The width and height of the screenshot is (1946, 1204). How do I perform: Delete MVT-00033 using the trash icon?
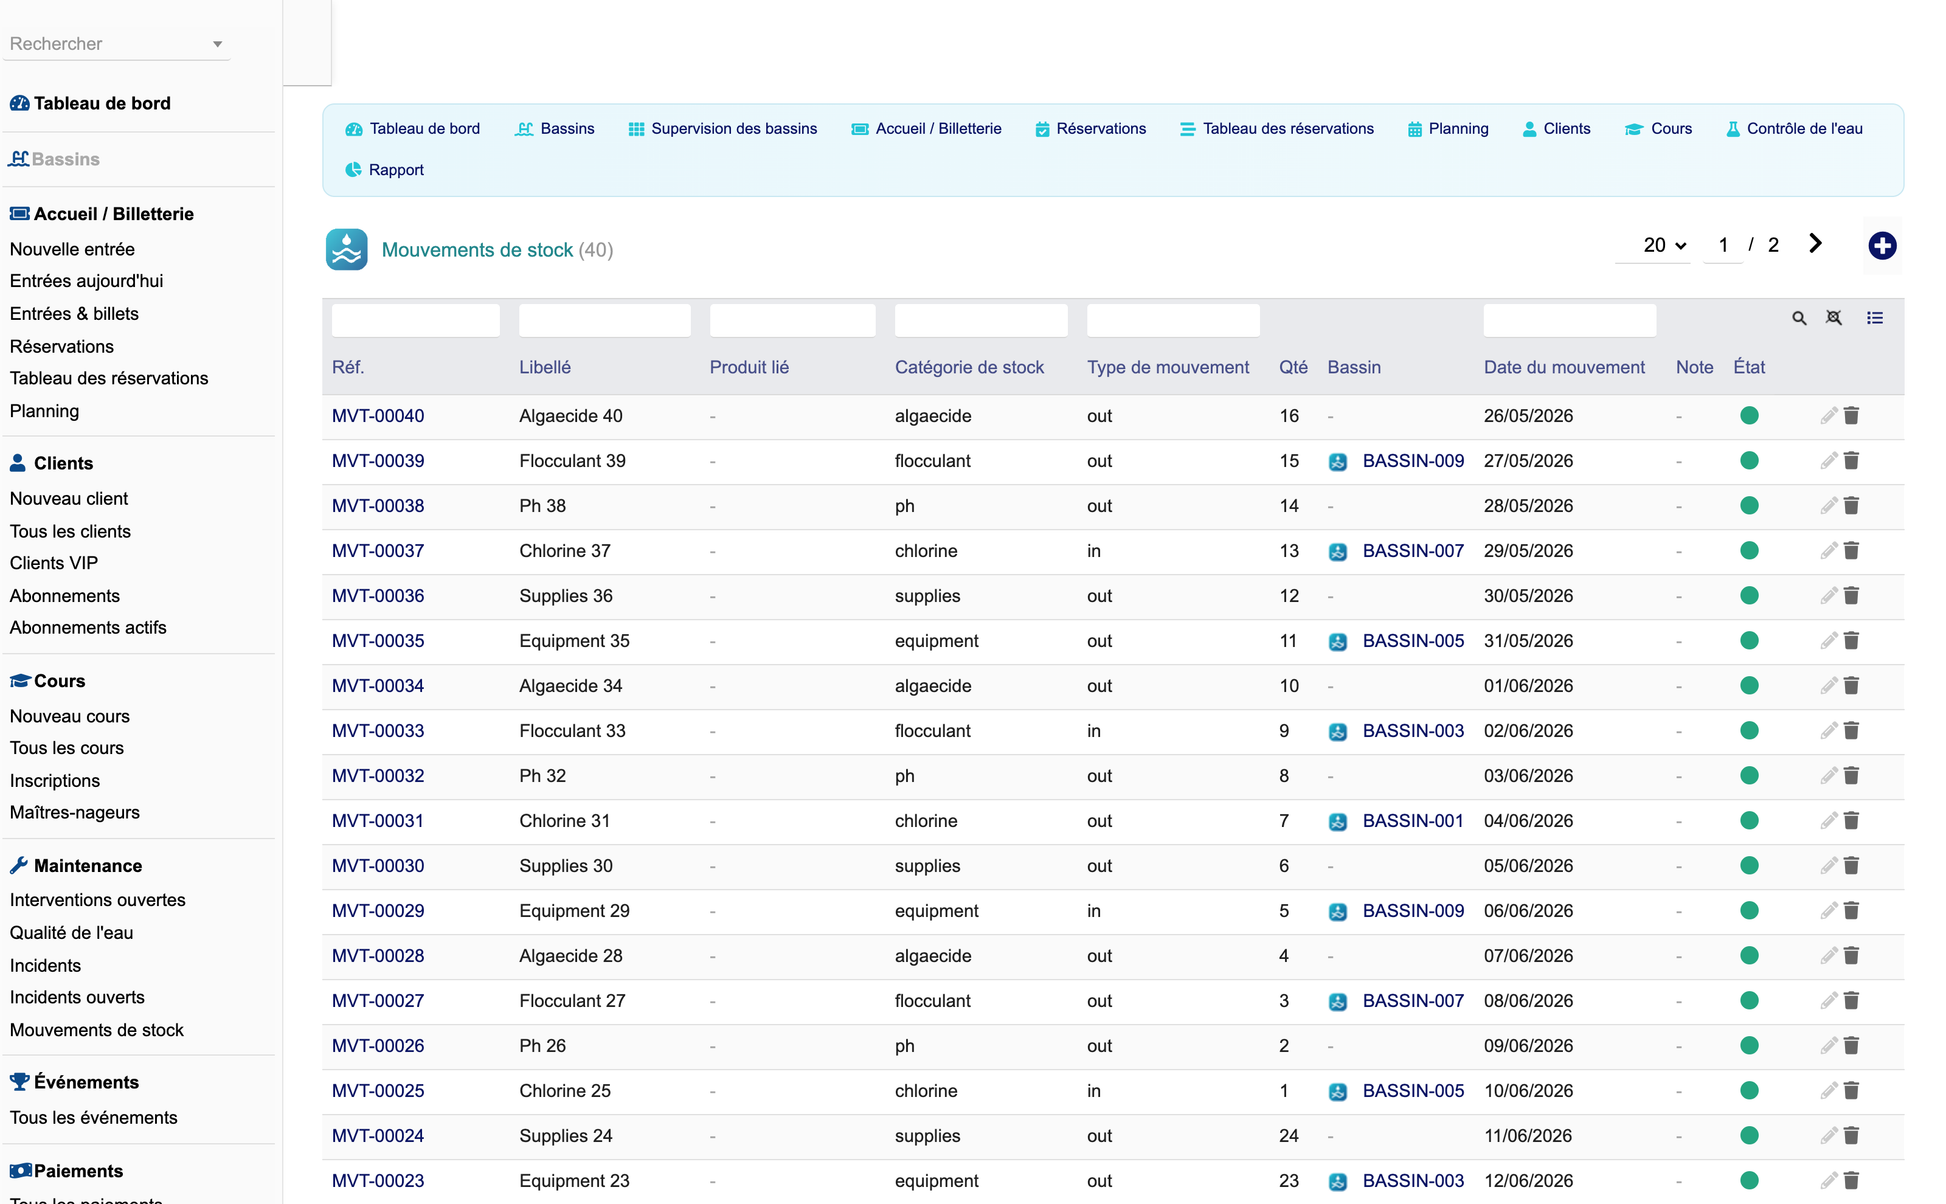click(1852, 731)
